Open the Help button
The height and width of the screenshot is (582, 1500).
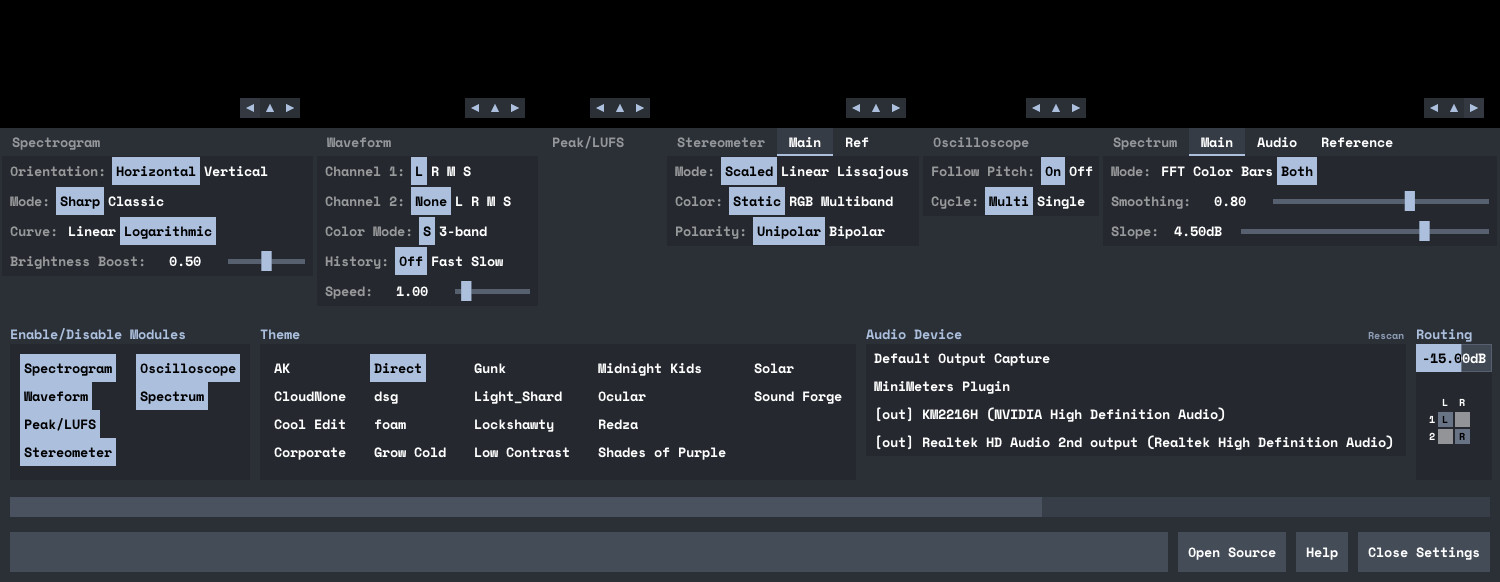tap(1322, 552)
